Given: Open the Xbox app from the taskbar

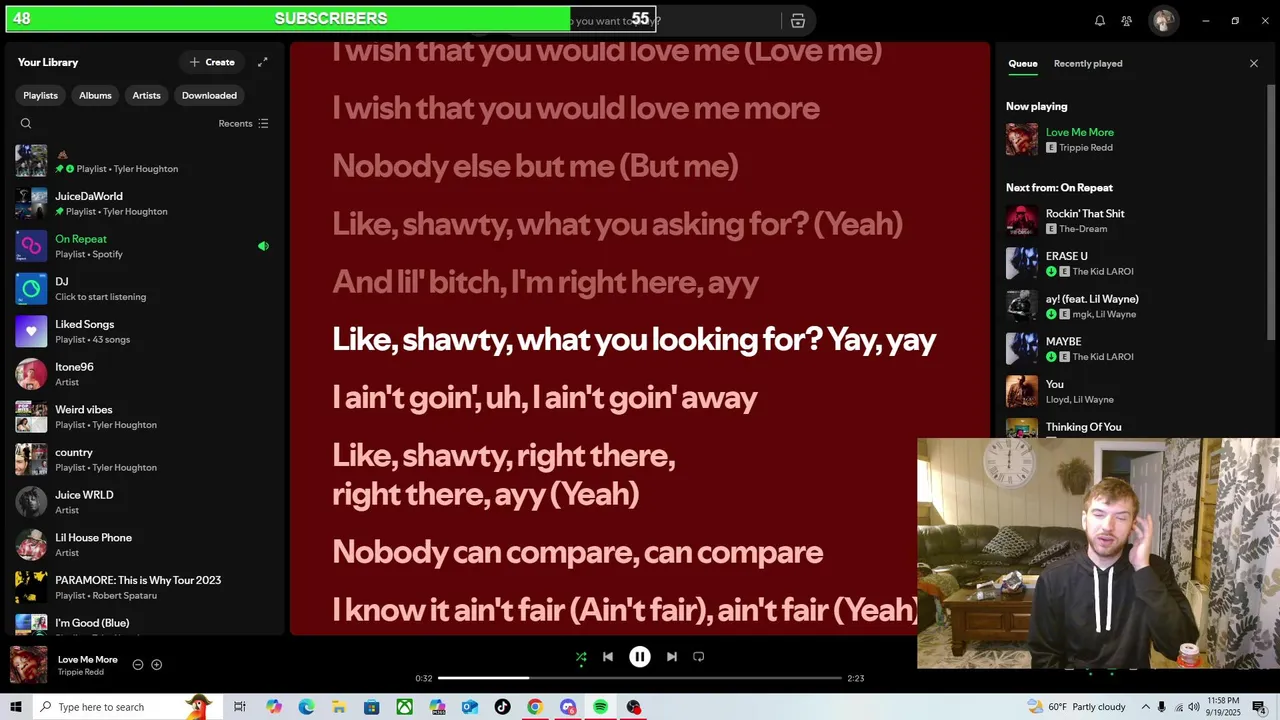Looking at the screenshot, I should 404,707.
